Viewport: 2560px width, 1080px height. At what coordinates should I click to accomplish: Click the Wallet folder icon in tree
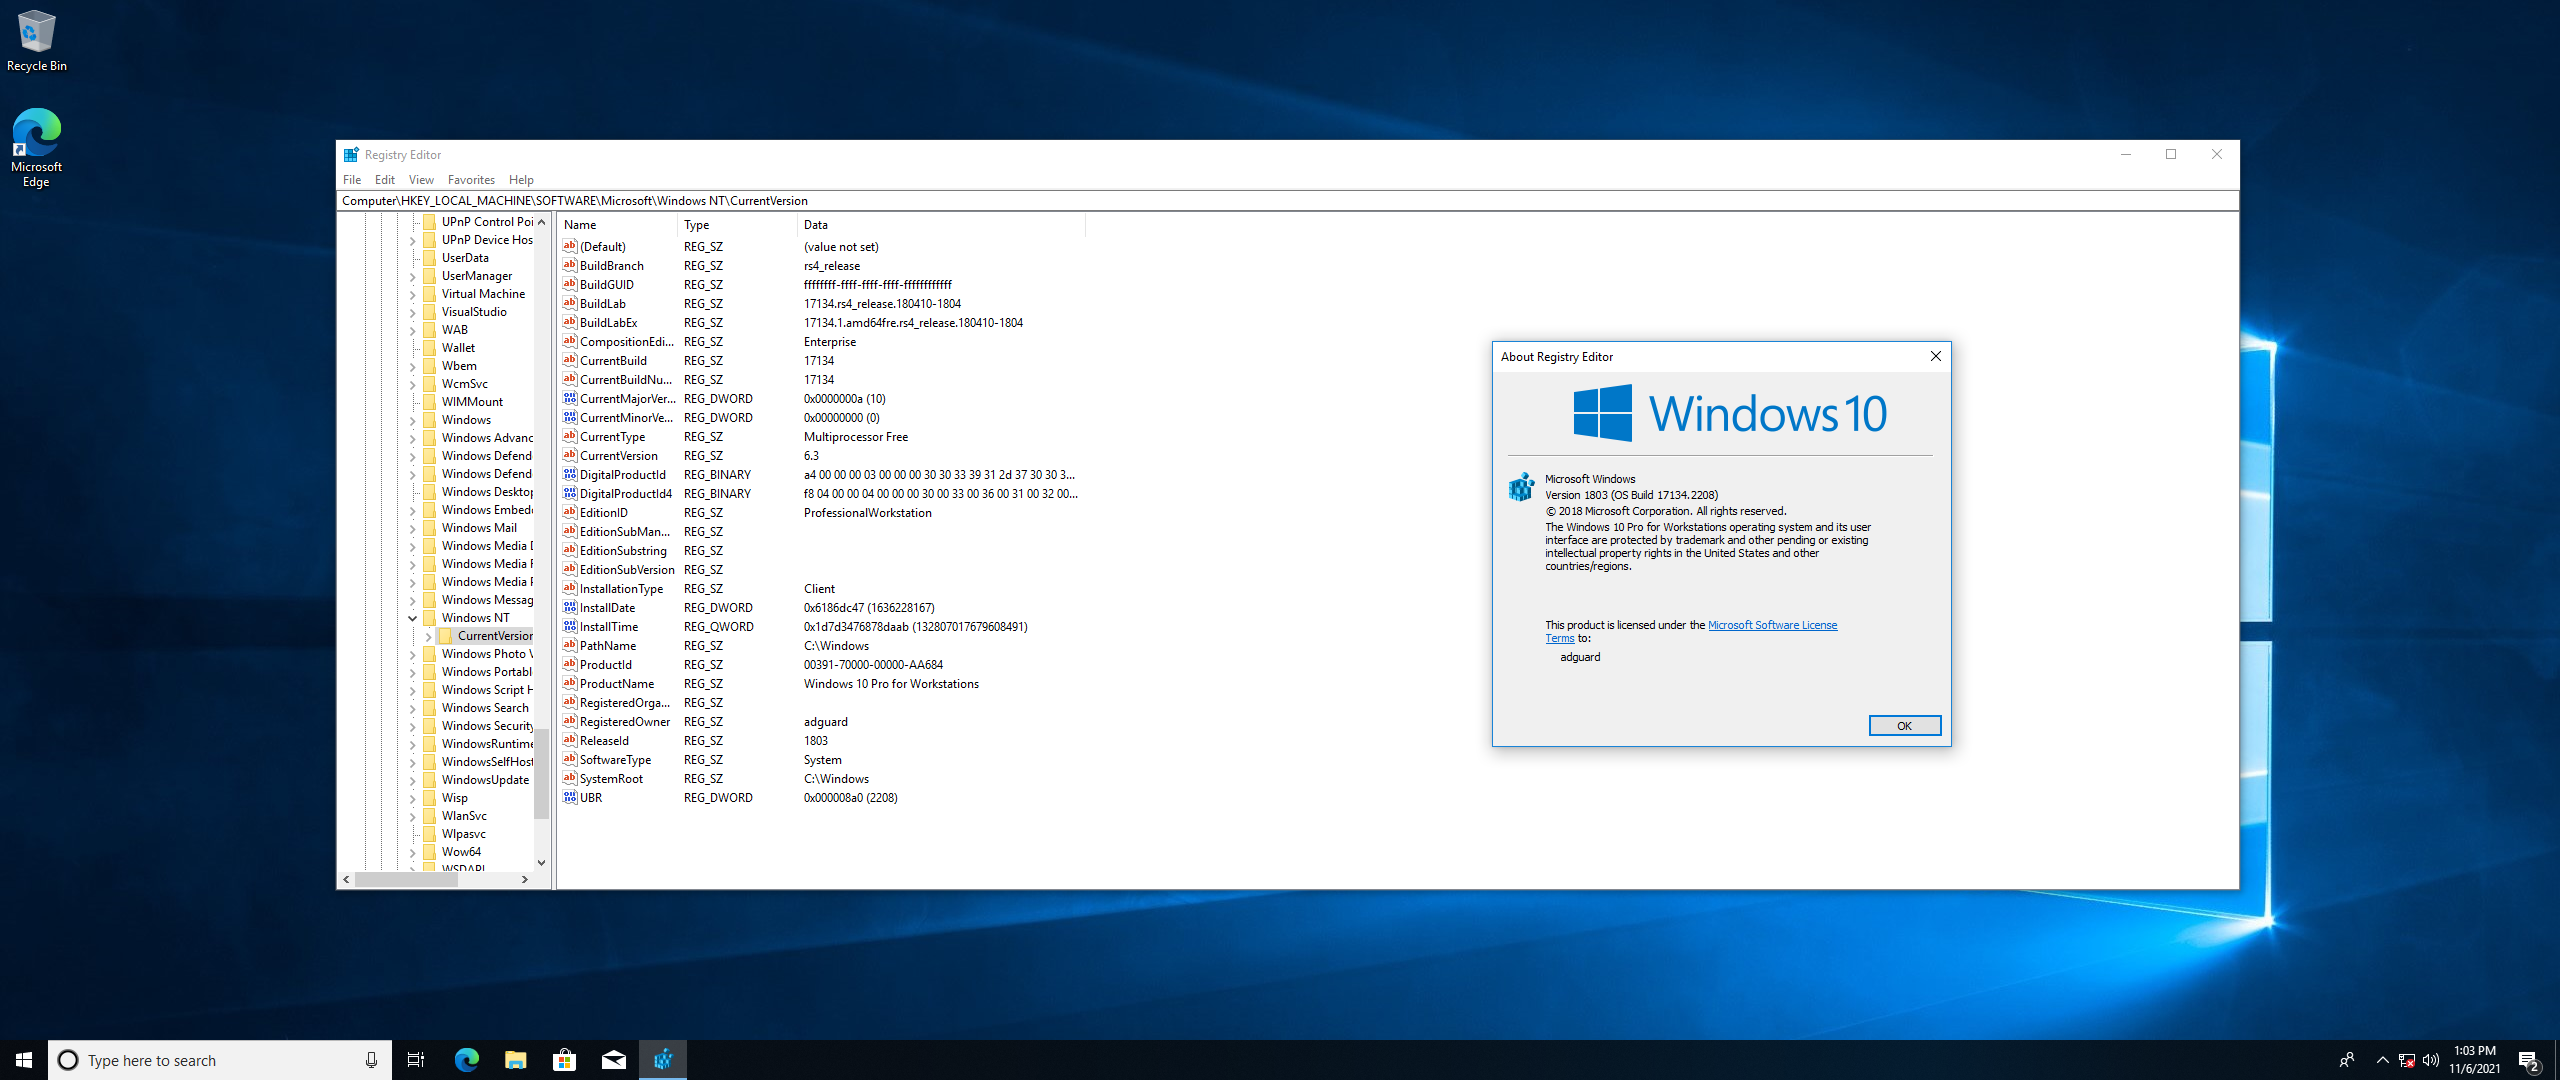429,348
